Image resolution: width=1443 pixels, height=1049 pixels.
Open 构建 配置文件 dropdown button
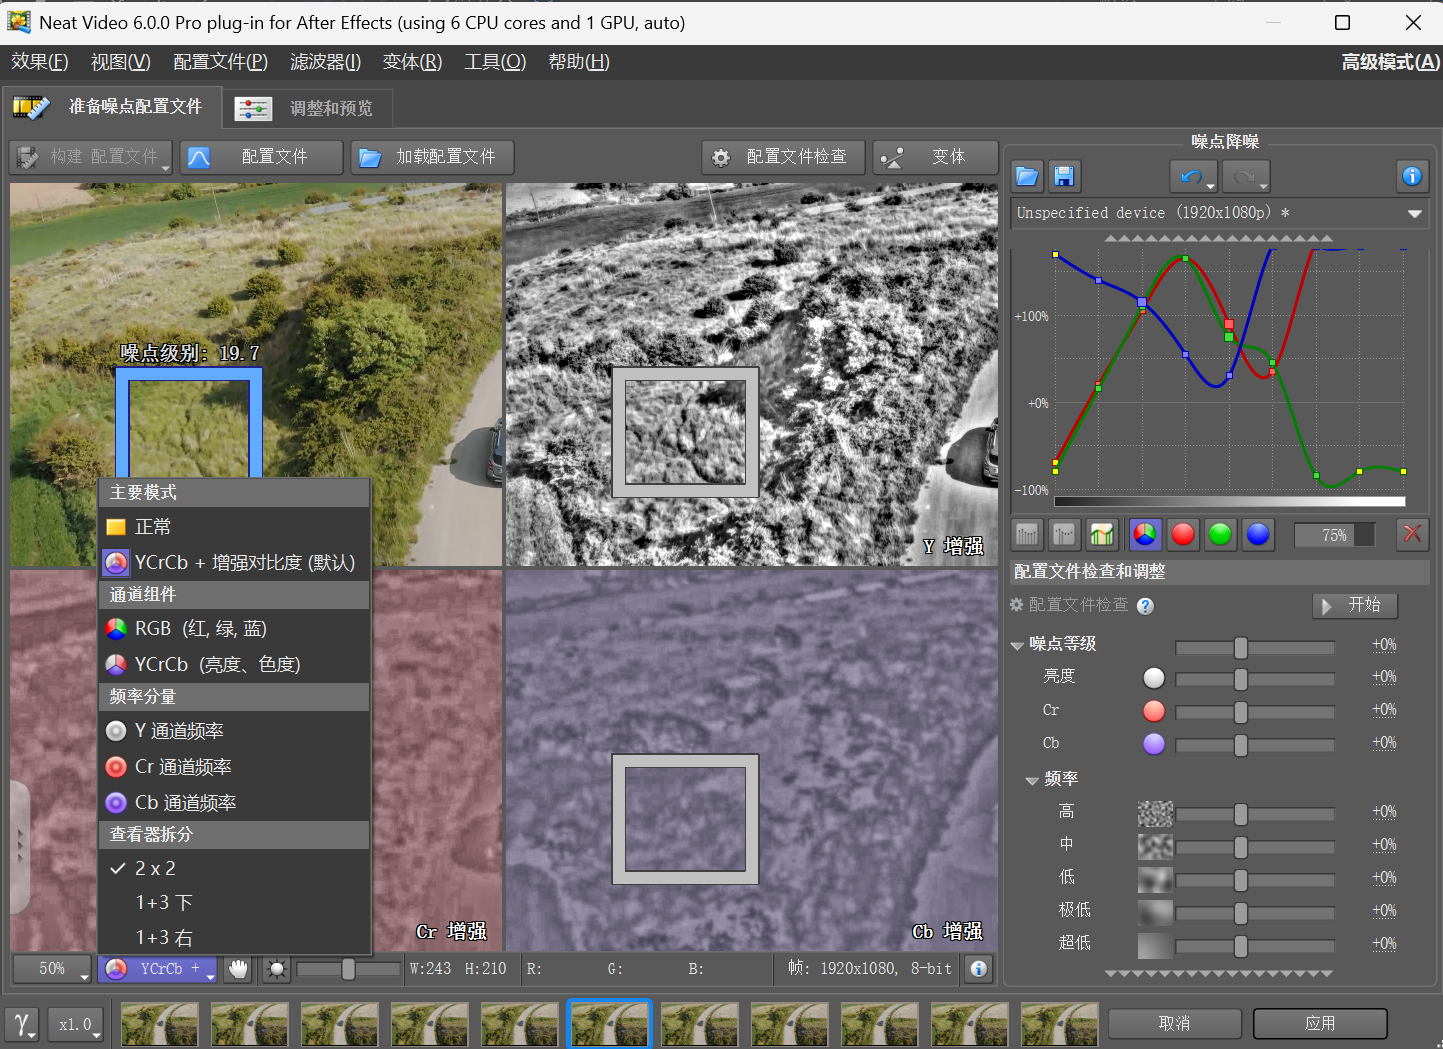click(91, 157)
